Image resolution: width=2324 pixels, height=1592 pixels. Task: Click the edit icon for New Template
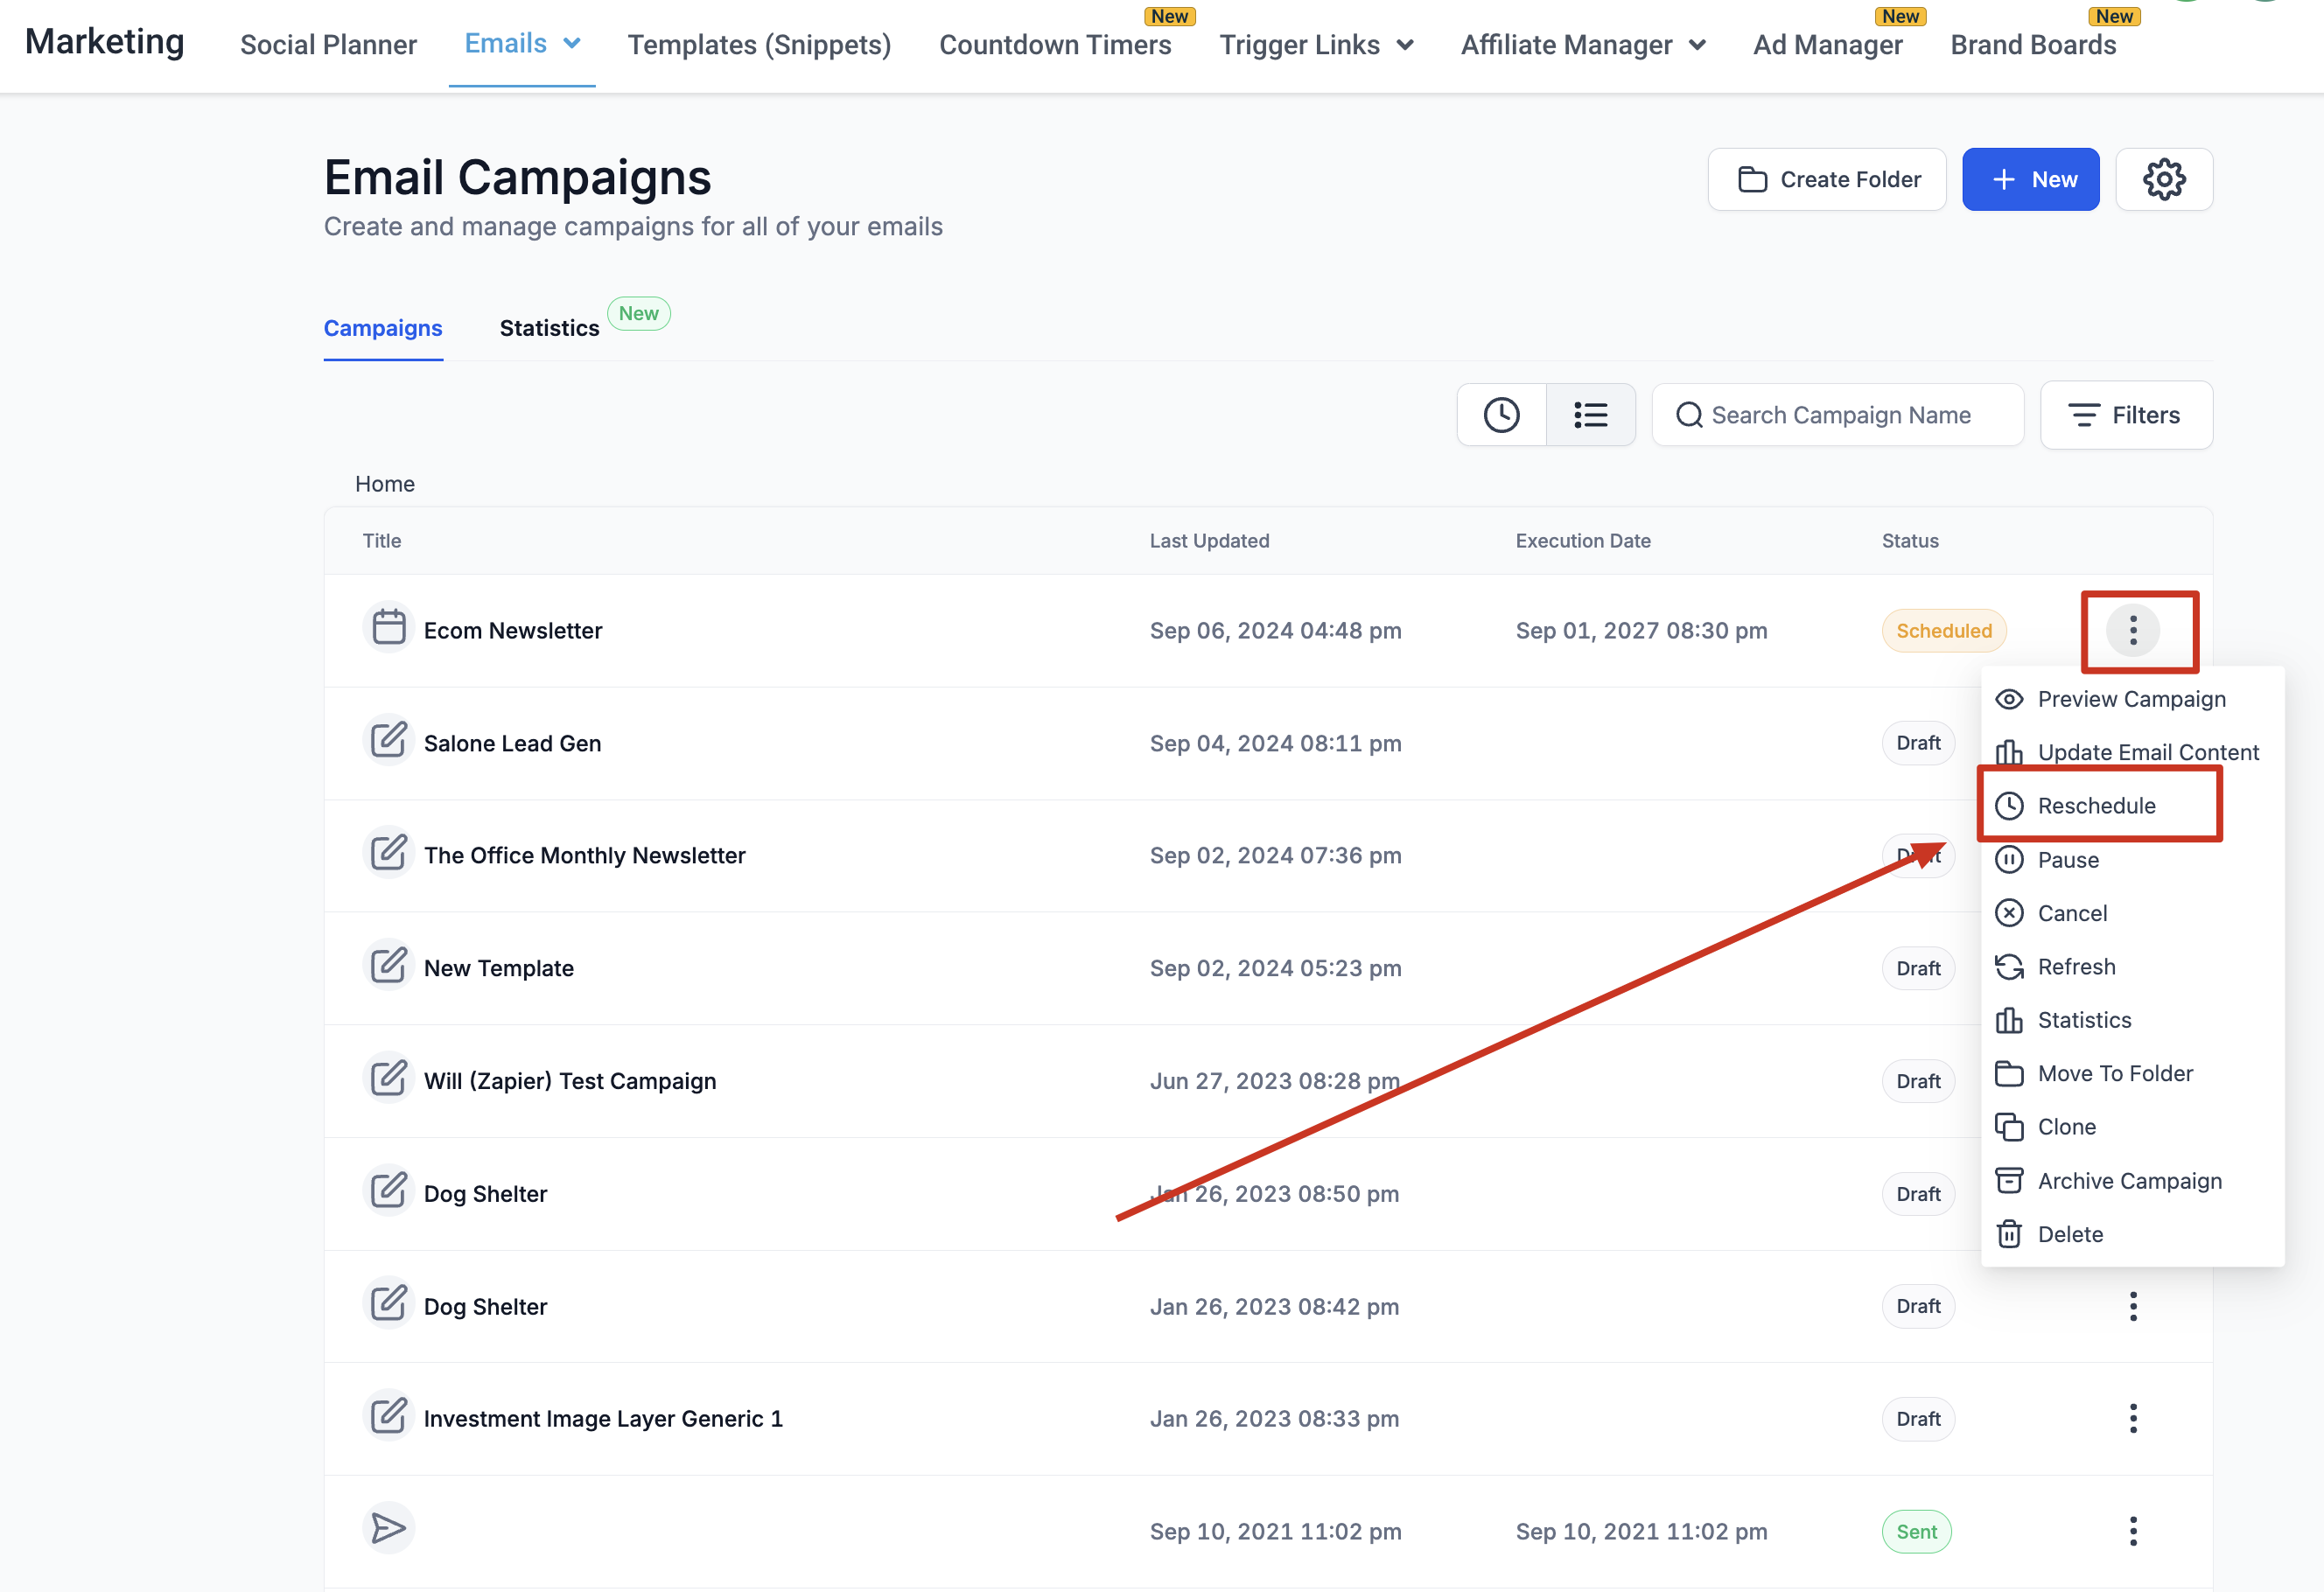(388, 966)
